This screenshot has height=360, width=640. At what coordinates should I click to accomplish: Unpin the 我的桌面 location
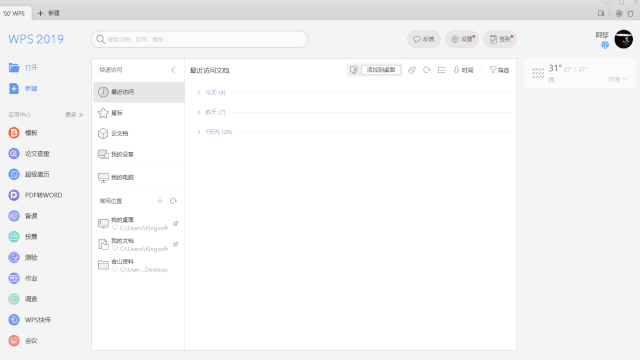coord(176,224)
